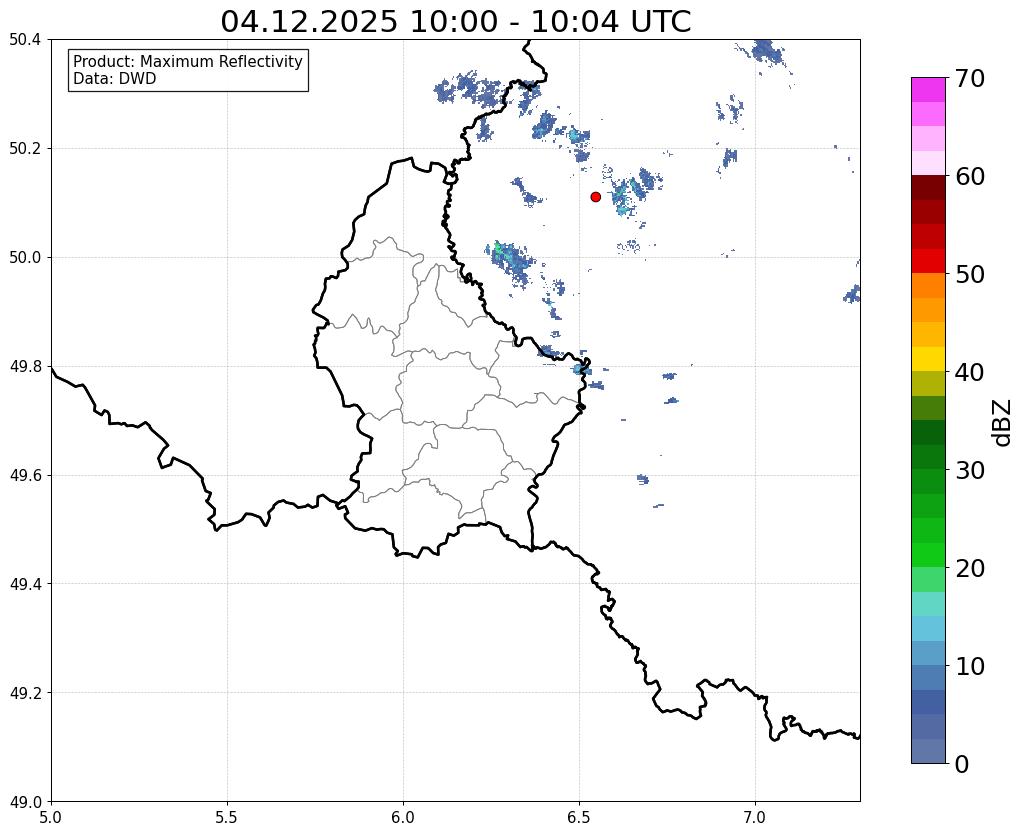Pick the bright red colorbar swatch near 50

[x=928, y=261]
